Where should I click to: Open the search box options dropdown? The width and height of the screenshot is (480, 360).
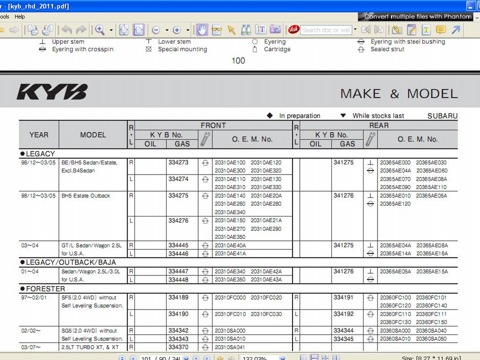[x=355, y=30]
